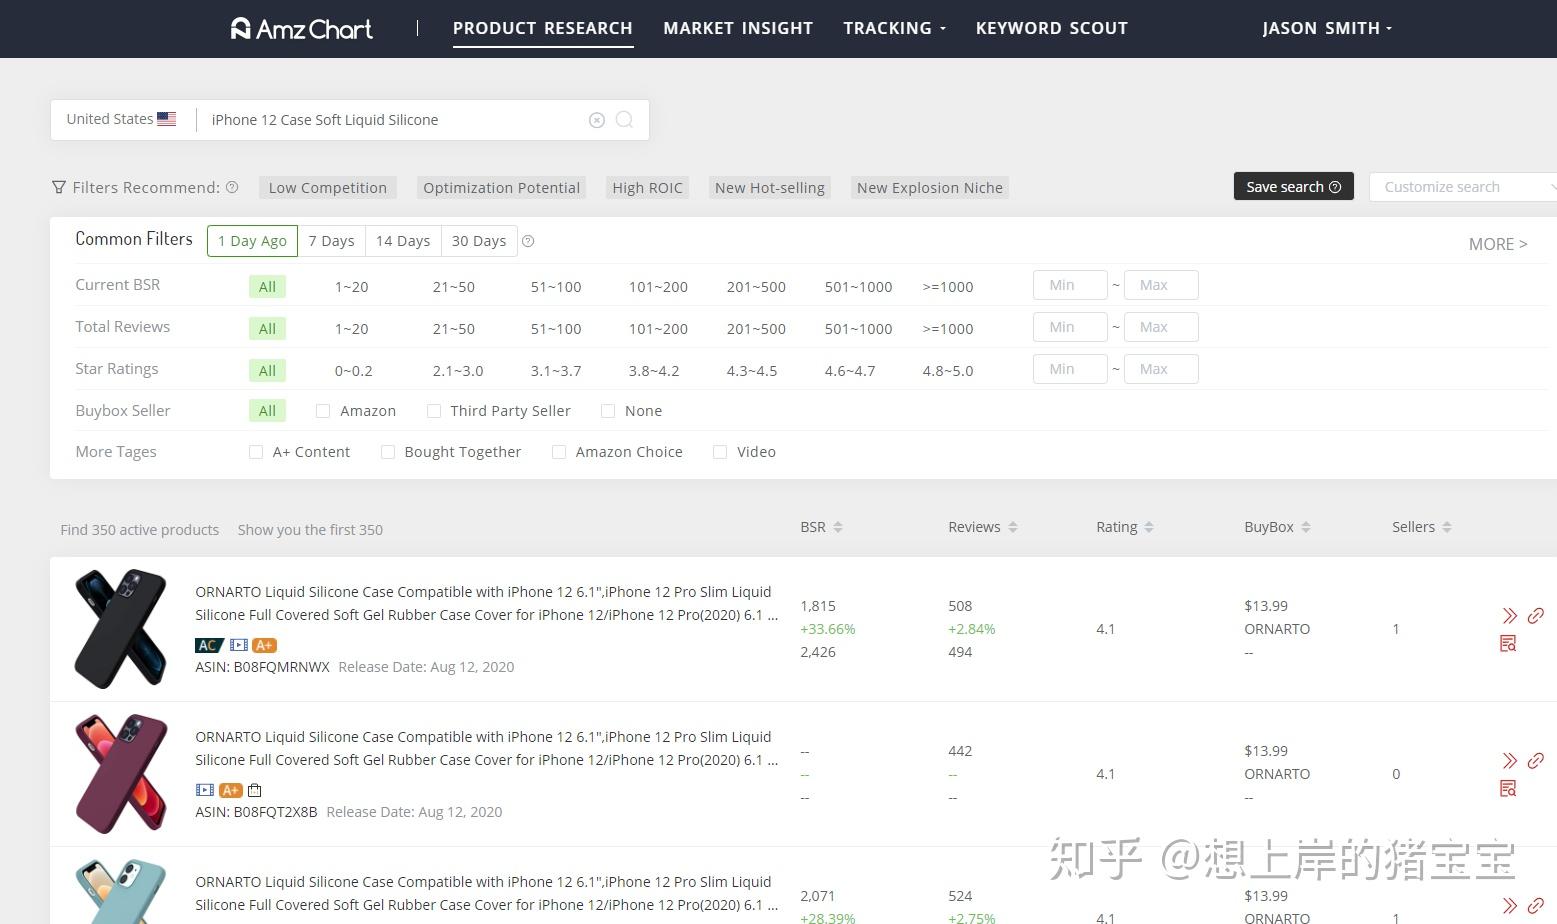Click video badge on B08FQT2X8B product
Screen dimensions: 1557x924
[x=204, y=790]
